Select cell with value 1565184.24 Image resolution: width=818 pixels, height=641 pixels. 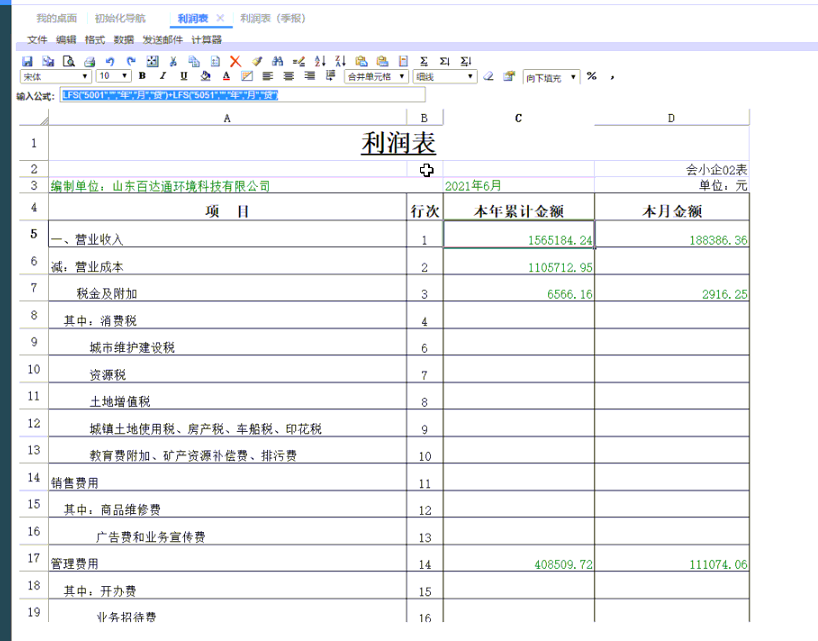tap(519, 234)
